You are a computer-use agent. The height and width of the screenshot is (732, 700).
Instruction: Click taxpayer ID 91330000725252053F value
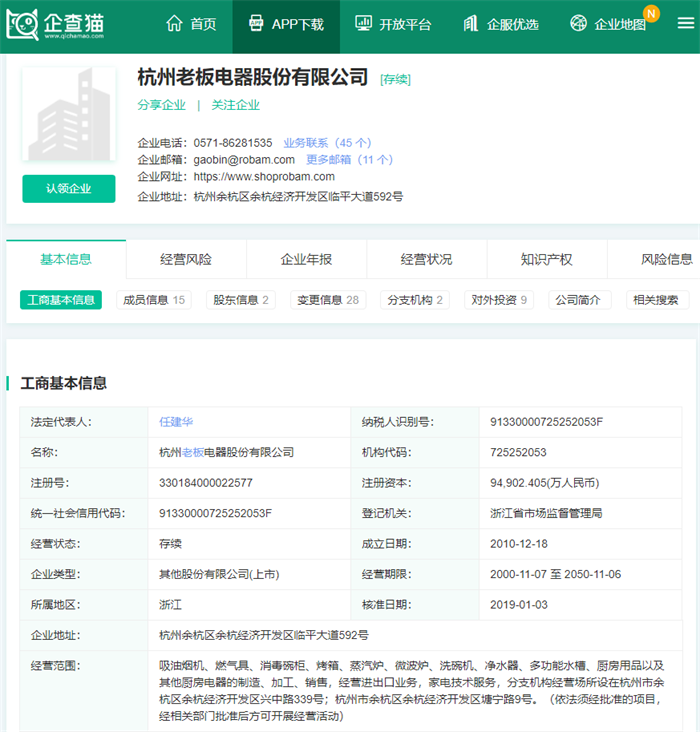click(546, 422)
